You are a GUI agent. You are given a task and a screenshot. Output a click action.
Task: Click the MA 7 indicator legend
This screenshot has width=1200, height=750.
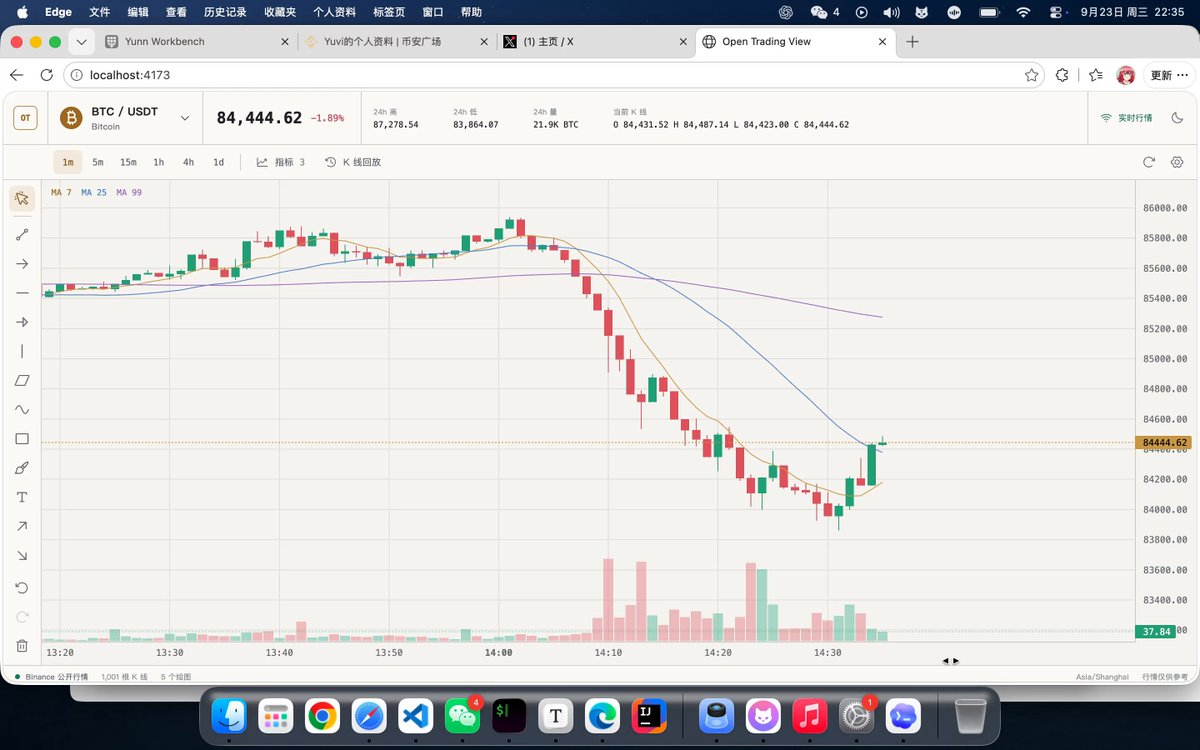pos(61,192)
